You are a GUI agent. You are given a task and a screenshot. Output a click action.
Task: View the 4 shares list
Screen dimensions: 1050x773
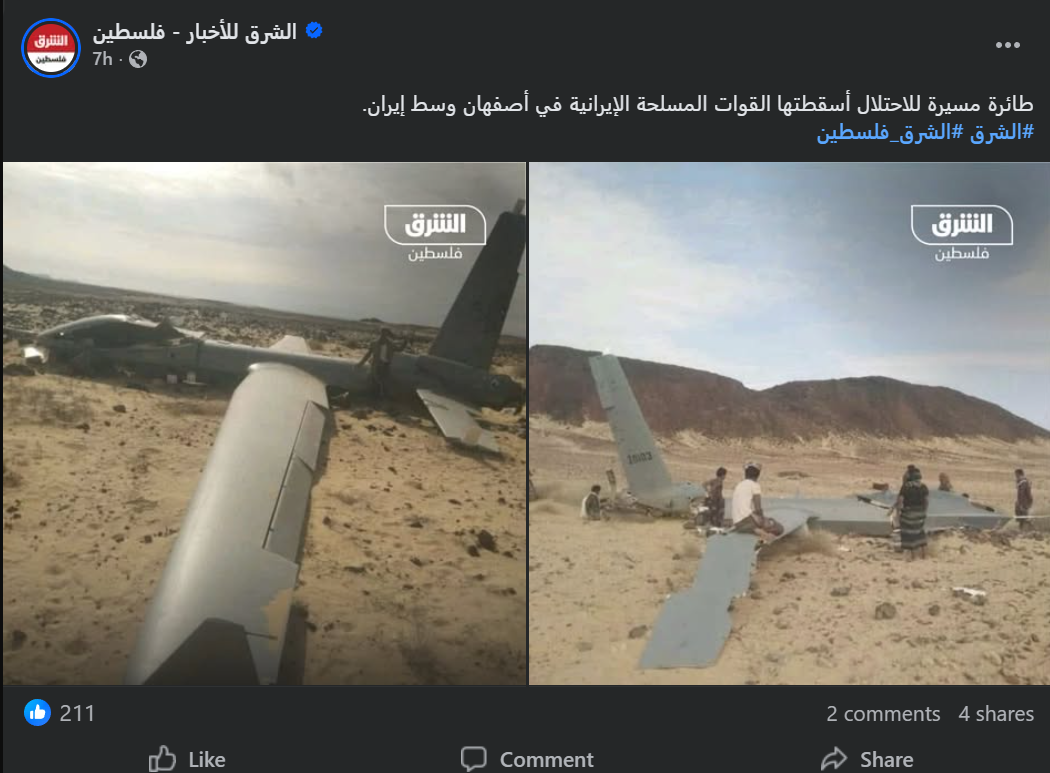tap(996, 714)
